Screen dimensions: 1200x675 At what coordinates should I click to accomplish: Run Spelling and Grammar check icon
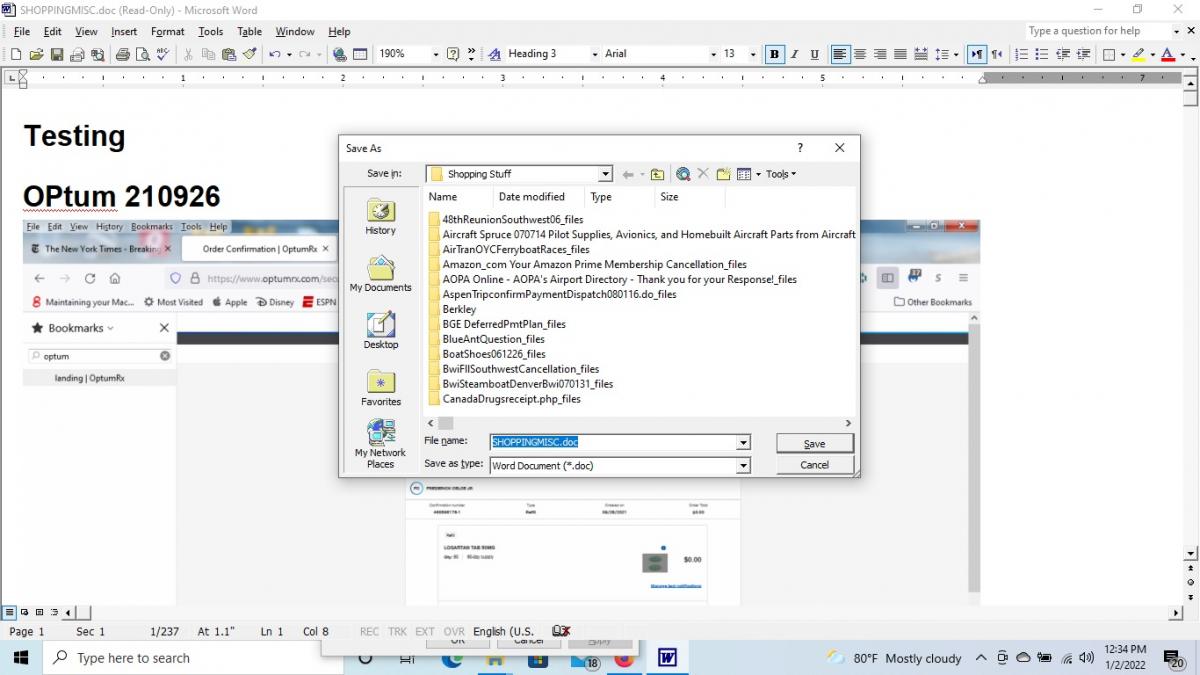tap(163, 54)
